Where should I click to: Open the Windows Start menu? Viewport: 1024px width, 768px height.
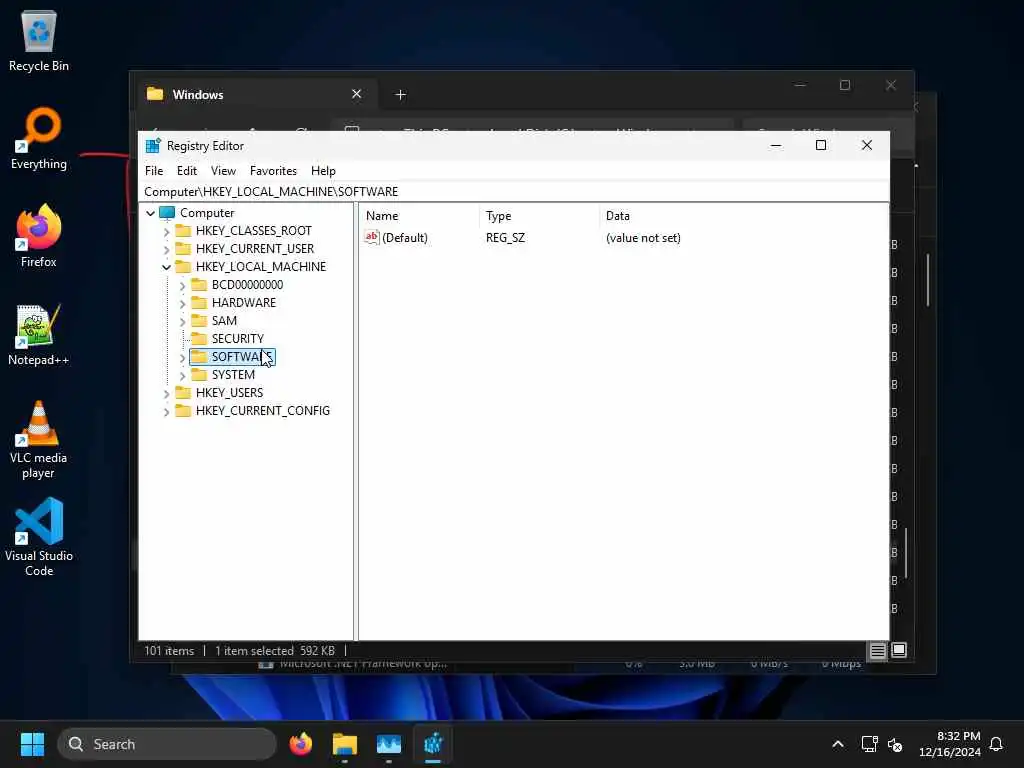pyautogui.click(x=32, y=744)
